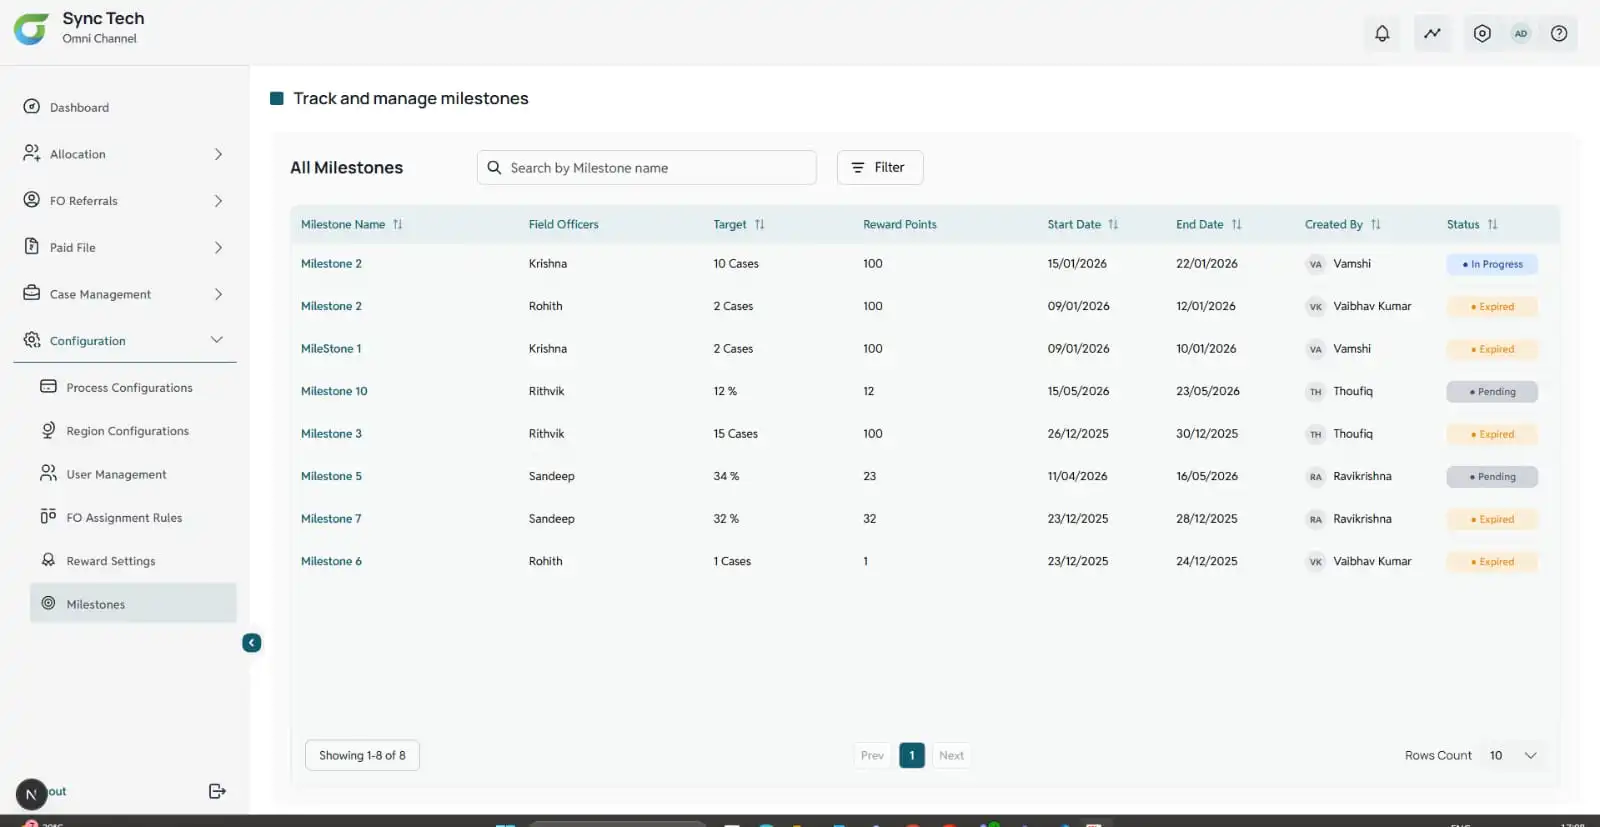The image size is (1600, 827).
Task: Go to Reward Settings in sidebar
Action: click(x=110, y=561)
